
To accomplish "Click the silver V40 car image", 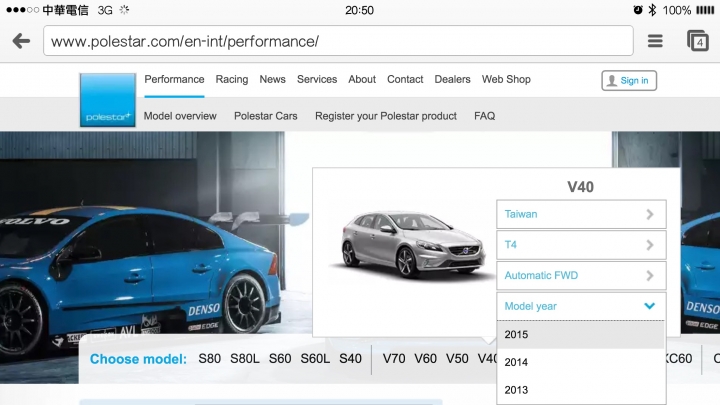I will [x=412, y=246].
